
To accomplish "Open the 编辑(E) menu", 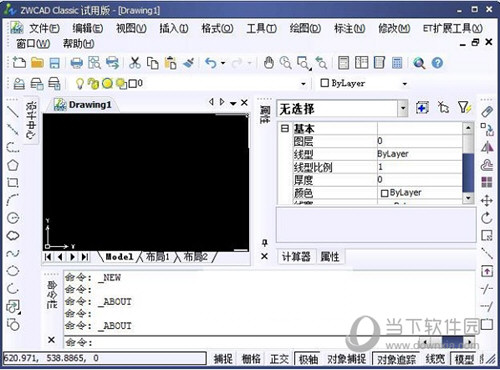I will tap(88, 28).
